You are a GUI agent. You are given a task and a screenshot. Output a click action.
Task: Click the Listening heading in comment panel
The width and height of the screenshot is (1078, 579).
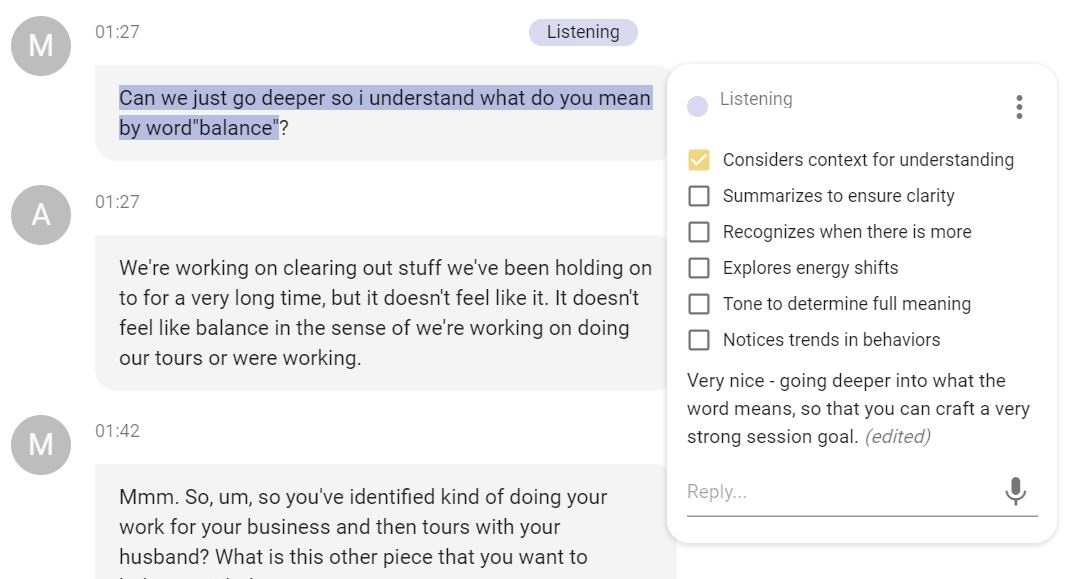(x=756, y=99)
